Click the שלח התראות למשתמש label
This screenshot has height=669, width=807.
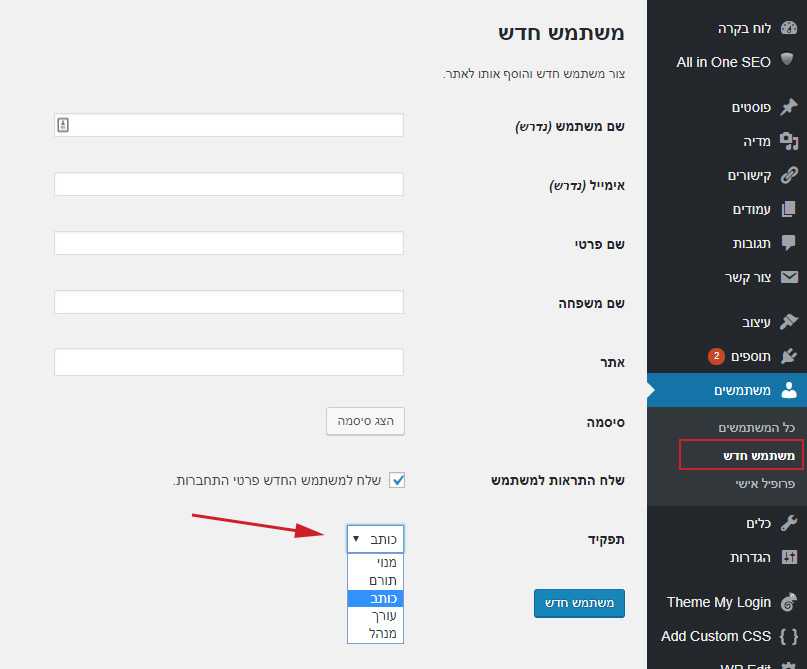tap(558, 481)
